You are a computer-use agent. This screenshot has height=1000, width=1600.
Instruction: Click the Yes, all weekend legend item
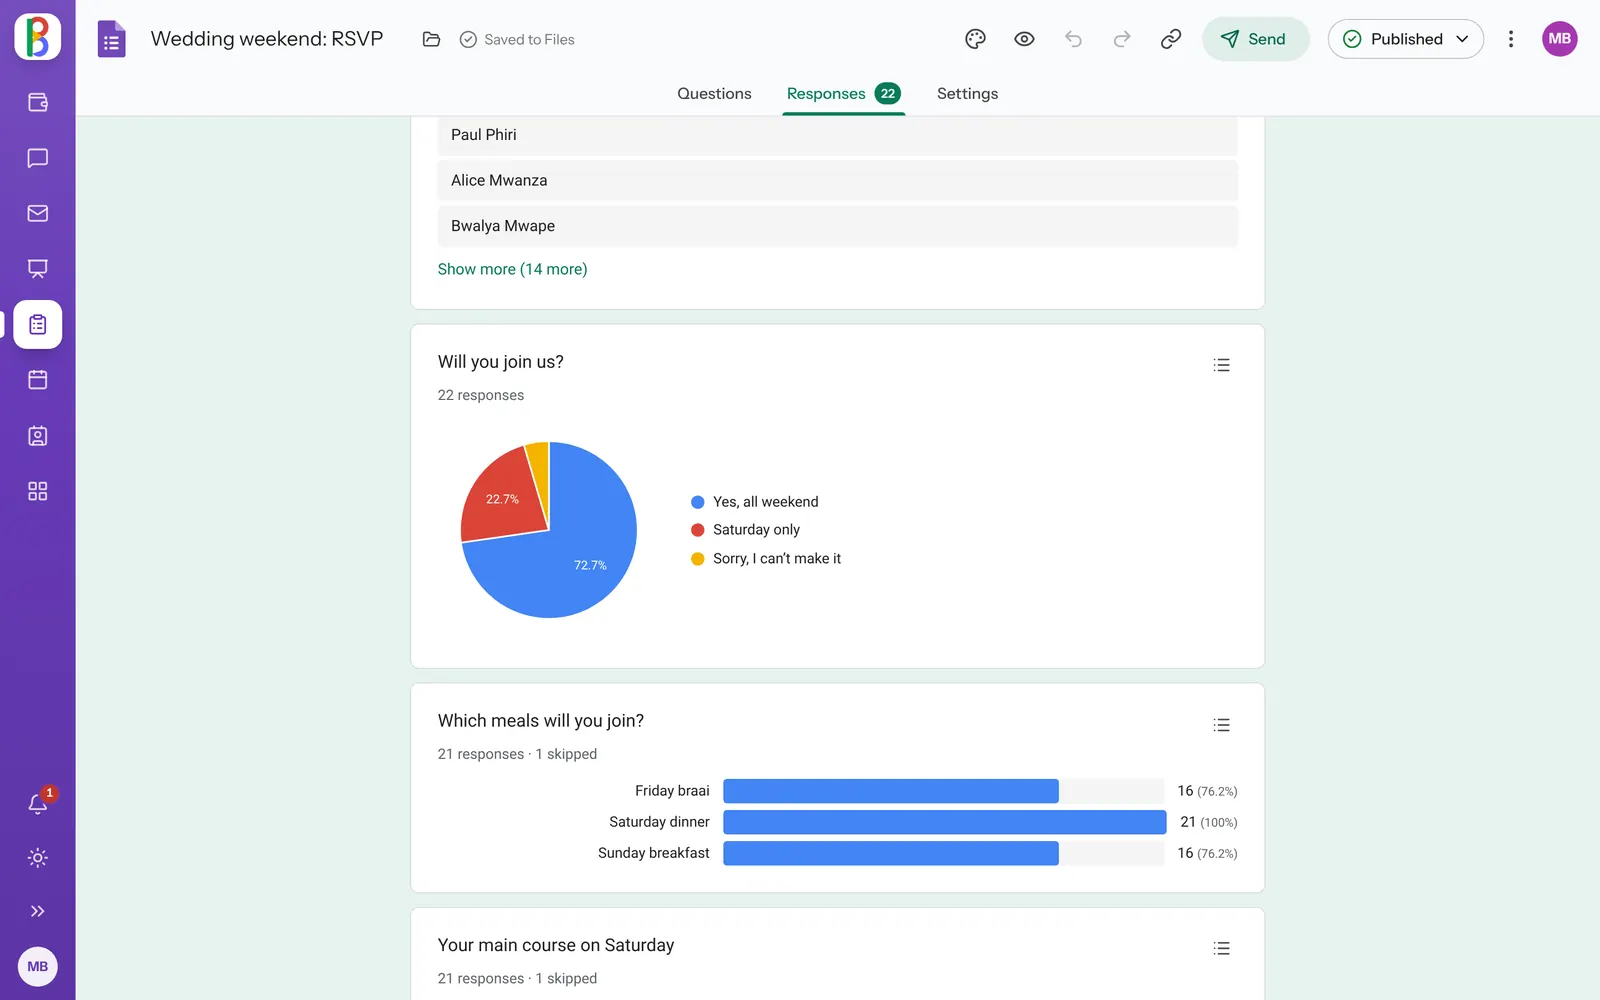click(x=755, y=502)
